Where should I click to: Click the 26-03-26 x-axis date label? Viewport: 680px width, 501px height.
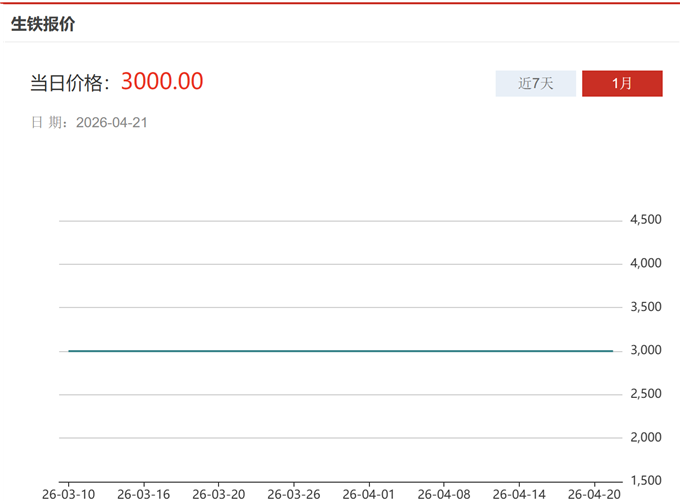[x=294, y=493]
